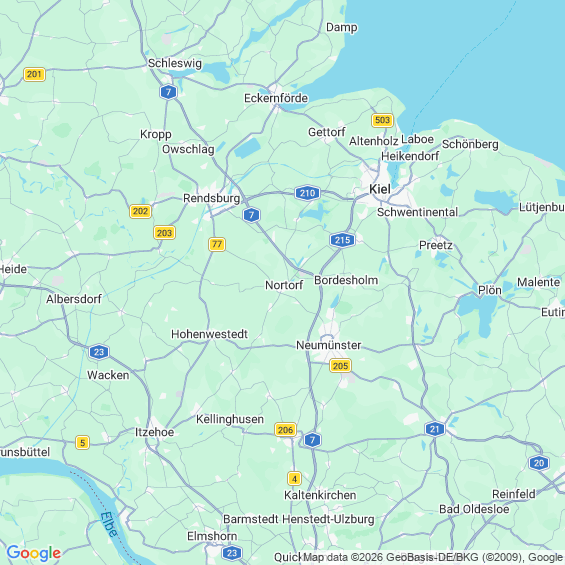Click the map data copyright text
565x565 pixels.
tap(419, 557)
